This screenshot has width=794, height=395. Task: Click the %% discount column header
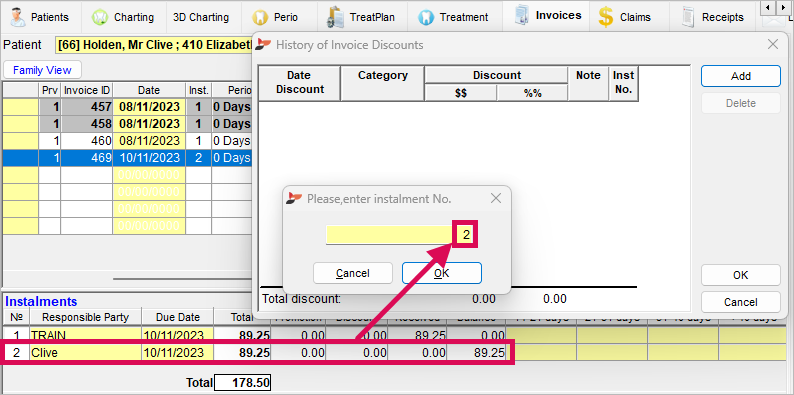(532, 93)
